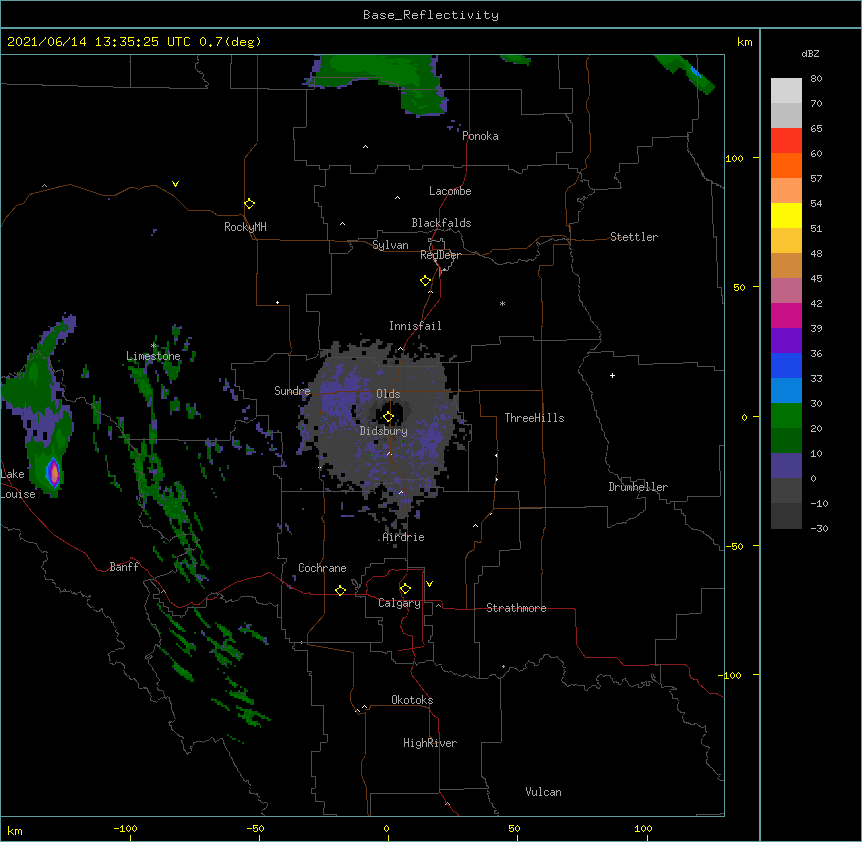Select the yellow diamond marker below Cochrane
The image size is (862, 842).
[x=340, y=590]
